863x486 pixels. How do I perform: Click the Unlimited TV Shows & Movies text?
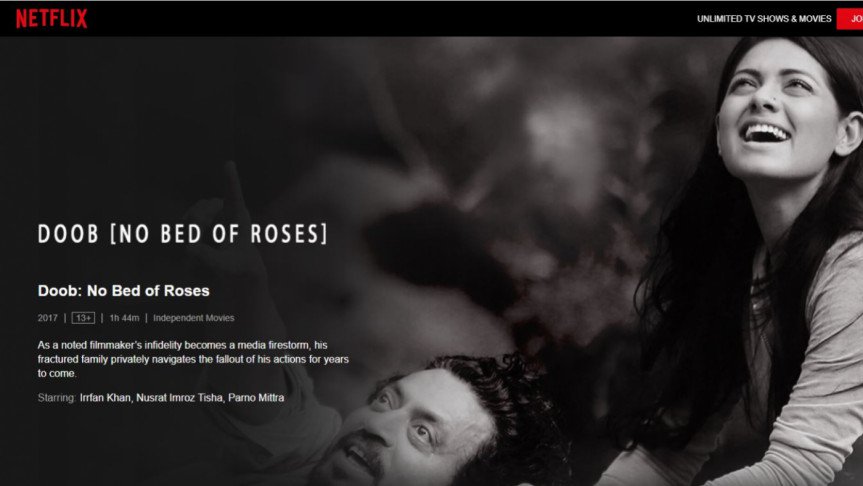[764, 19]
